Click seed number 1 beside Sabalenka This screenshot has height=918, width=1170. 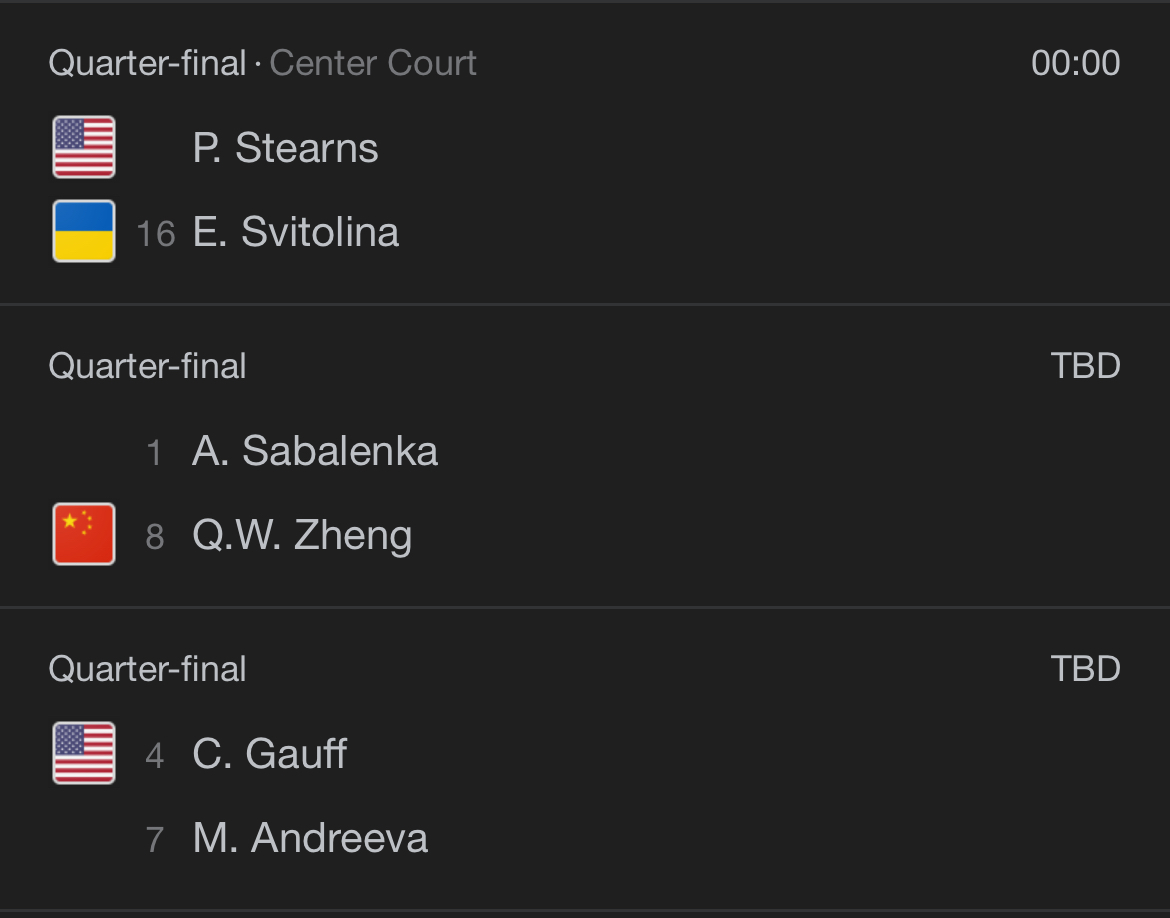point(154,452)
